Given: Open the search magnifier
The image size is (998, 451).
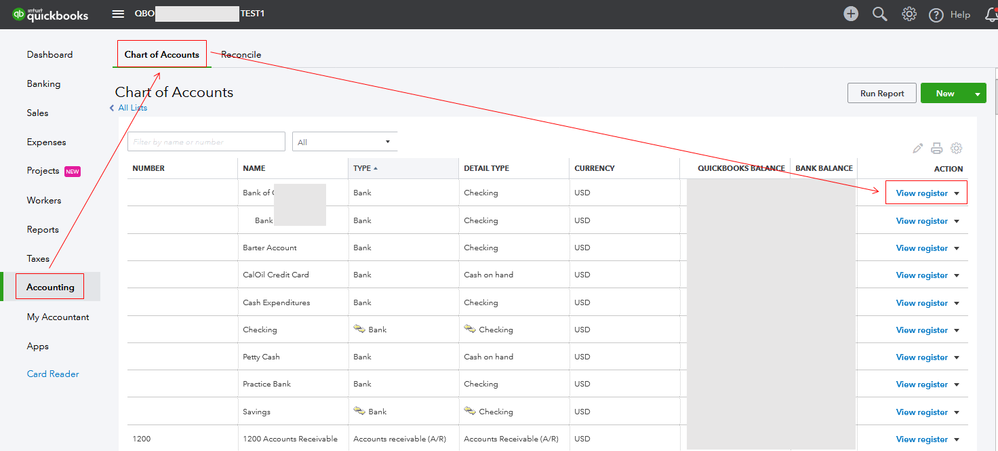Looking at the screenshot, I should pyautogui.click(x=880, y=14).
